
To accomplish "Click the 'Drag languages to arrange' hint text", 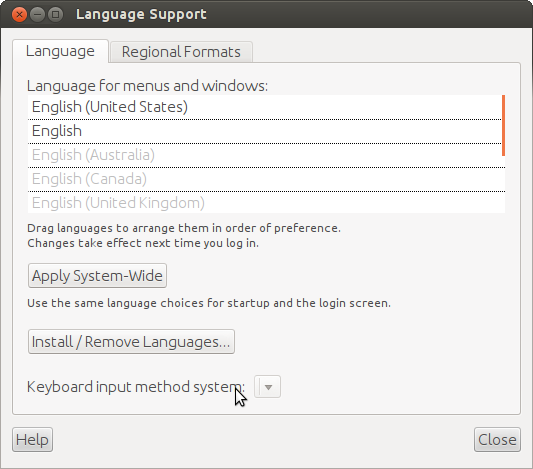I will [x=184, y=228].
